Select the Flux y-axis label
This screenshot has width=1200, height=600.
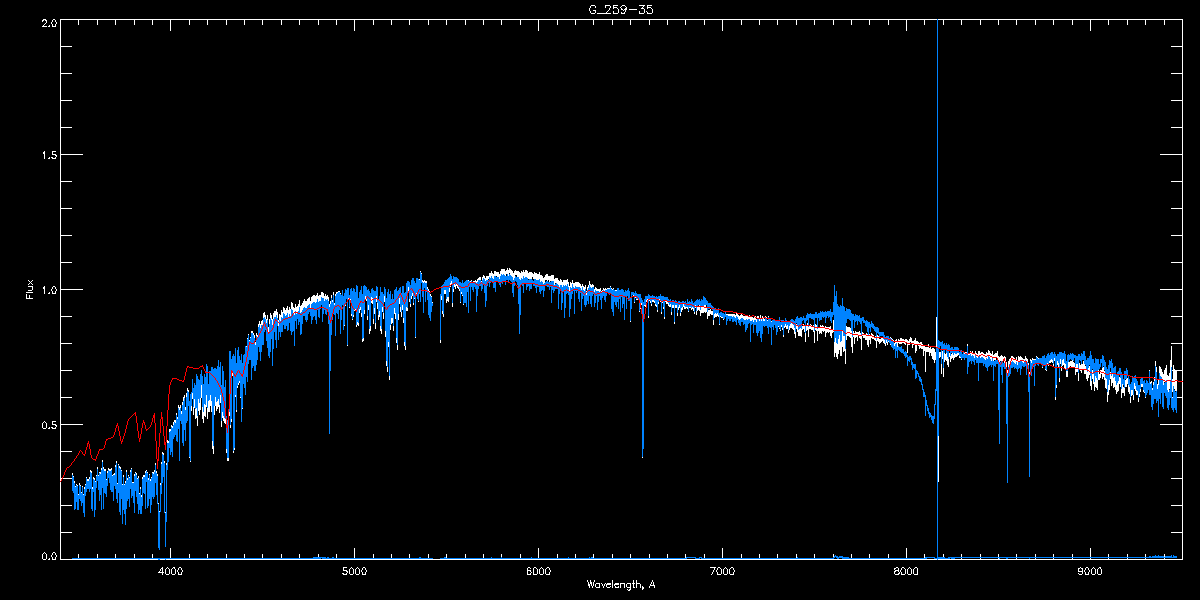[x=30, y=291]
